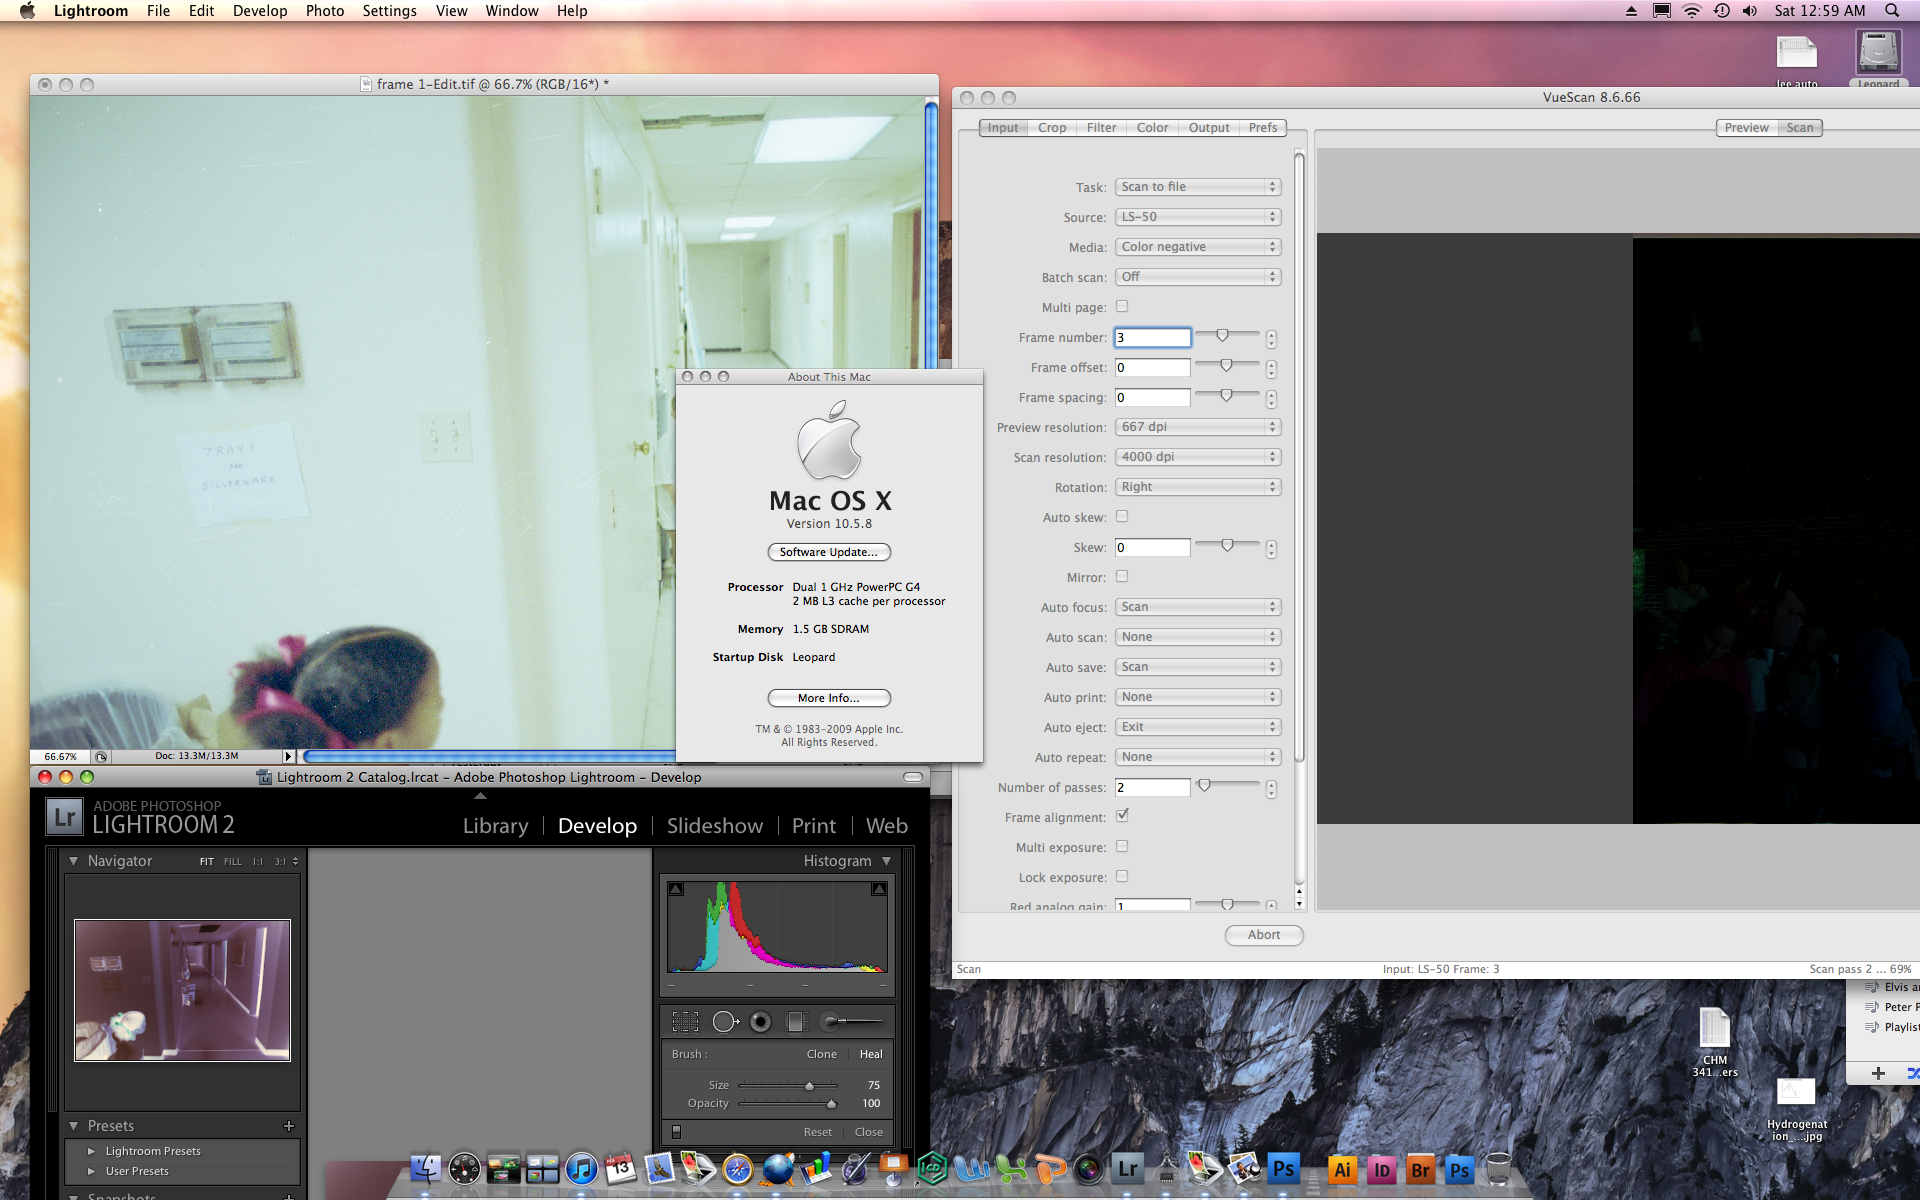Enable the Multi exposure checkbox
1920x1200 pixels.
coord(1122,846)
